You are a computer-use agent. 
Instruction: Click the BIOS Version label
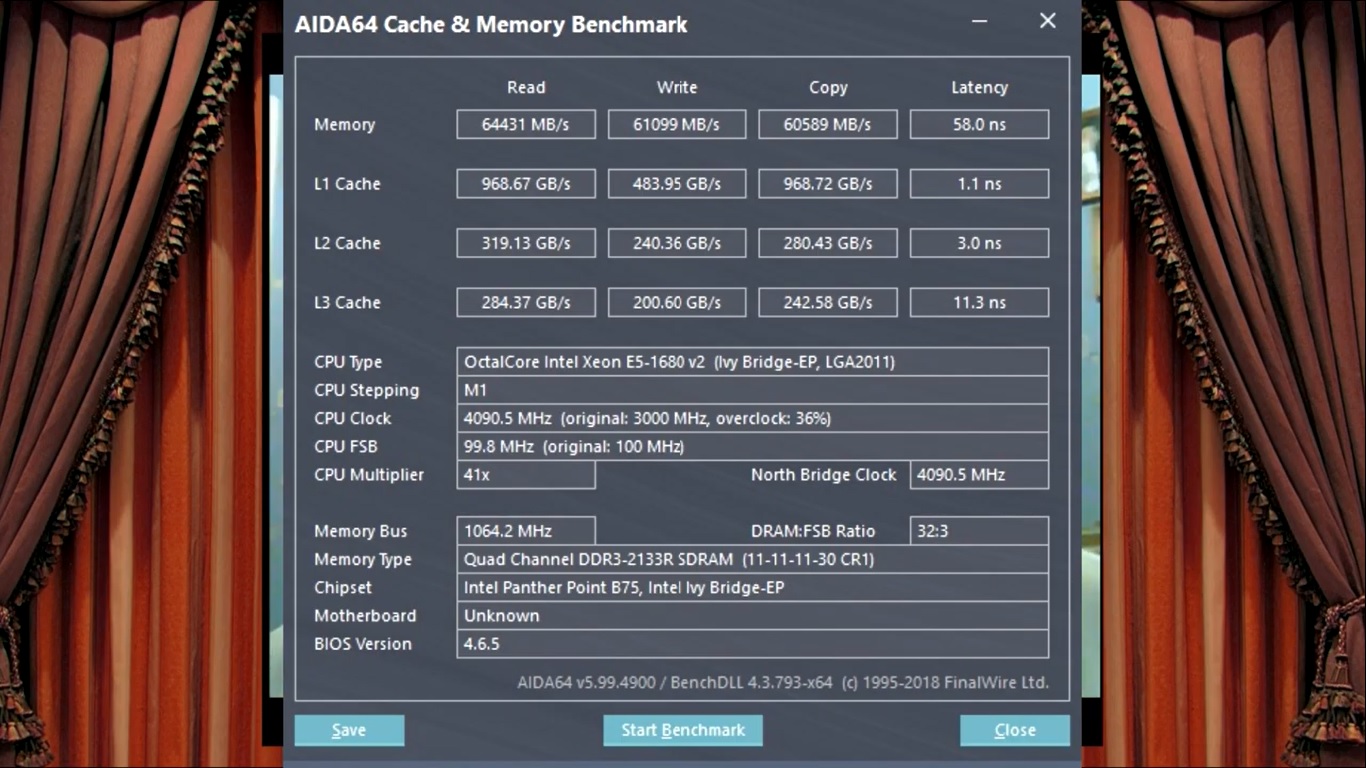pyautogui.click(x=363, y=644)
